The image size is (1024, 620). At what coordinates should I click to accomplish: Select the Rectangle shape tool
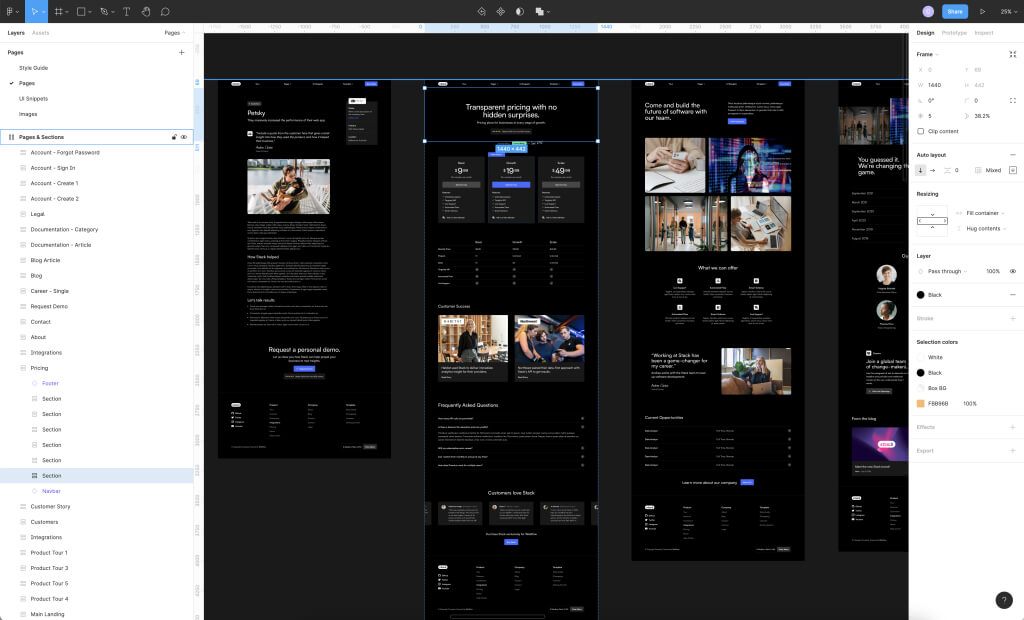coord(81,11)
